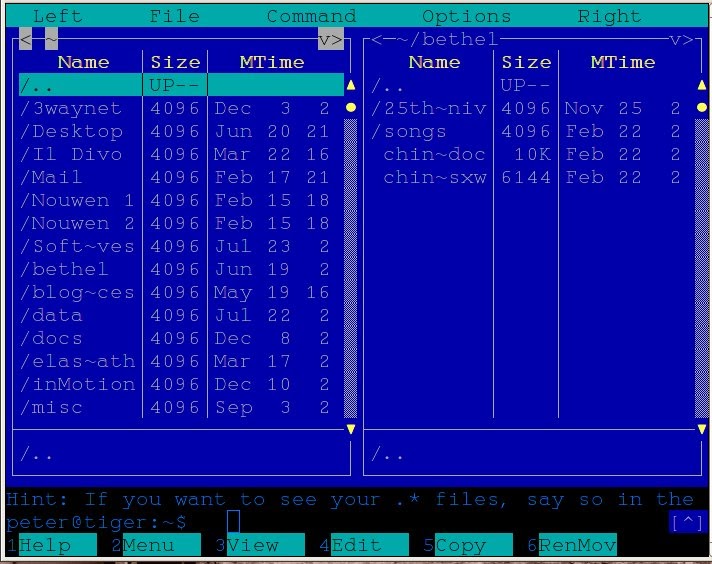Click right panel scrollbar position marker
Viewport: 712px width, 564px height.
(702, 108)
